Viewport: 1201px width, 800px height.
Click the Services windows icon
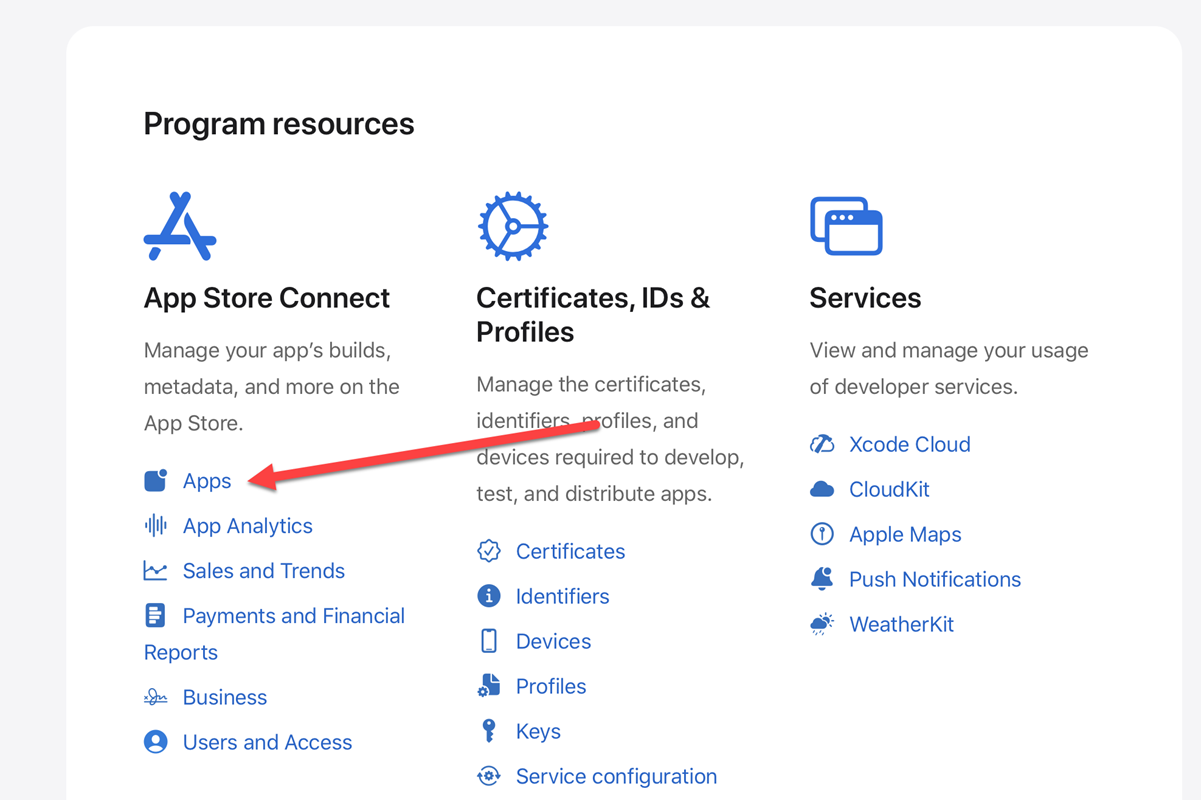846,226
